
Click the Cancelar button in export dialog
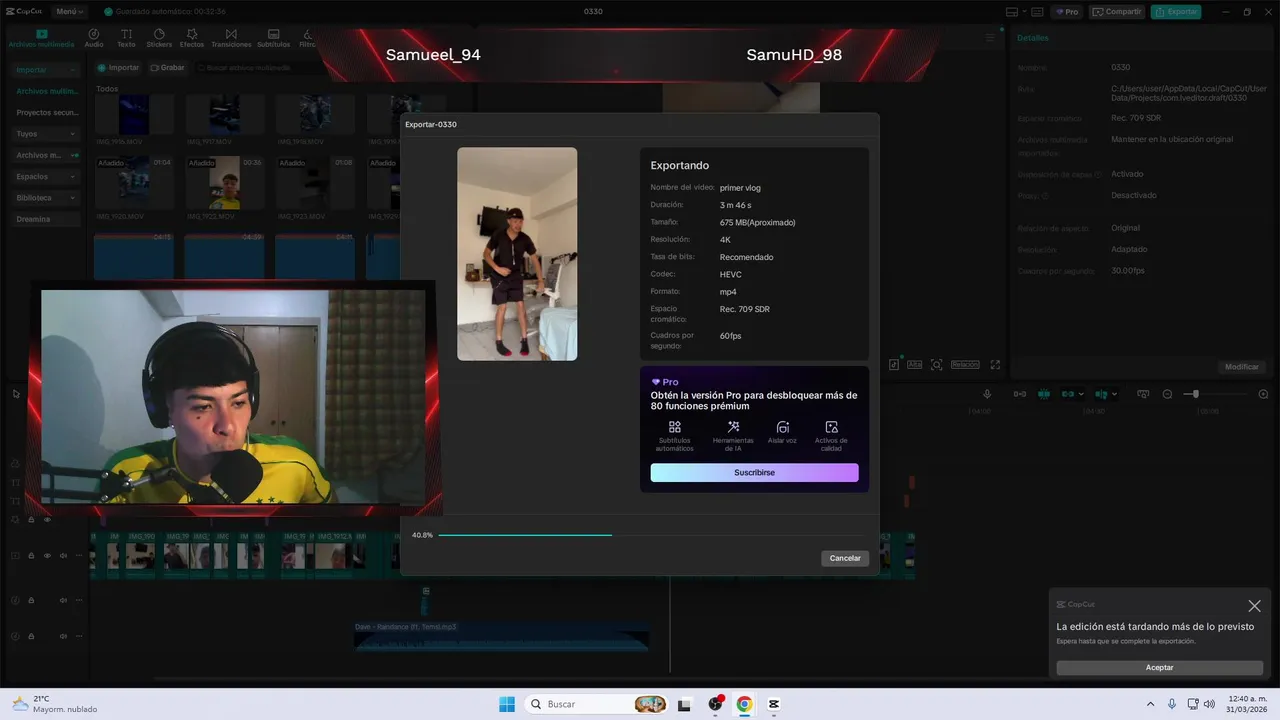845,558
